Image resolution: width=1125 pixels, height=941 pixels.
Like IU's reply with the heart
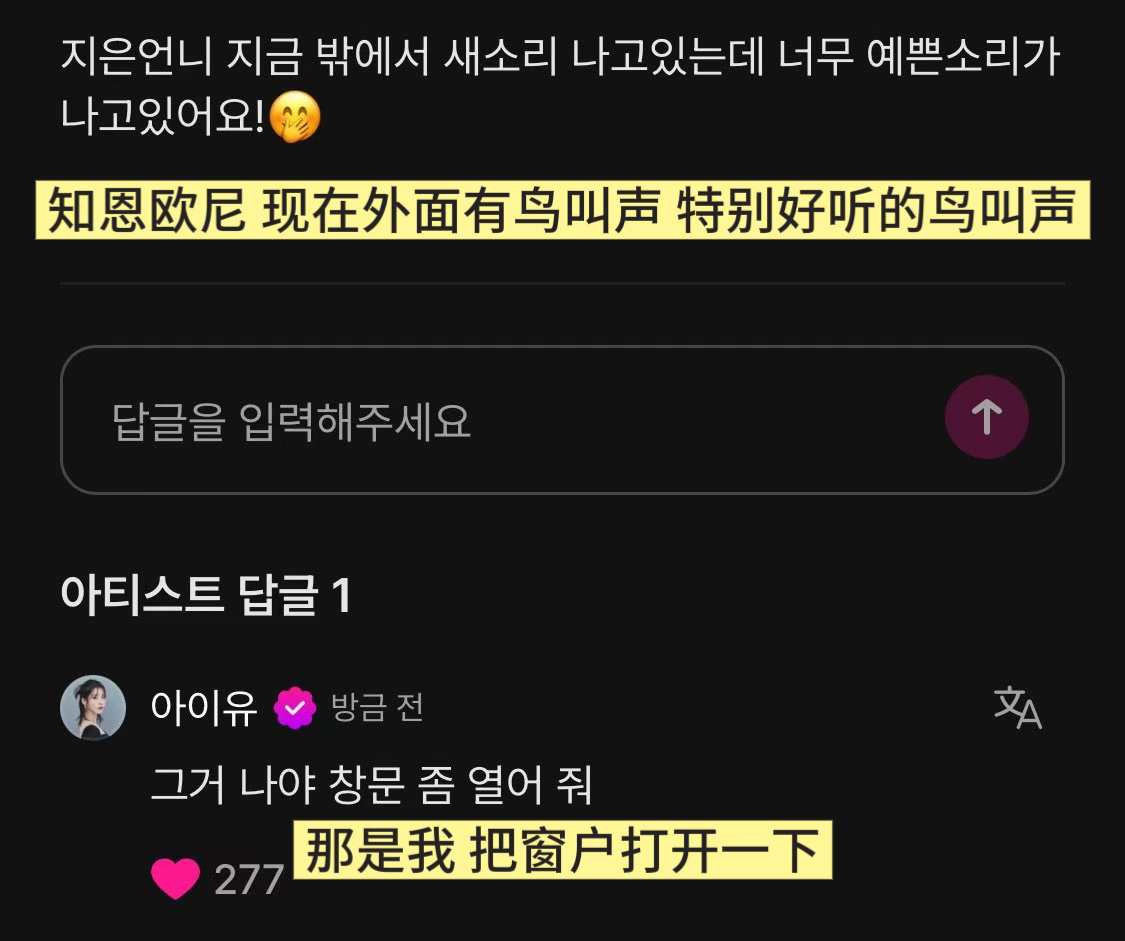coord(175,878)
